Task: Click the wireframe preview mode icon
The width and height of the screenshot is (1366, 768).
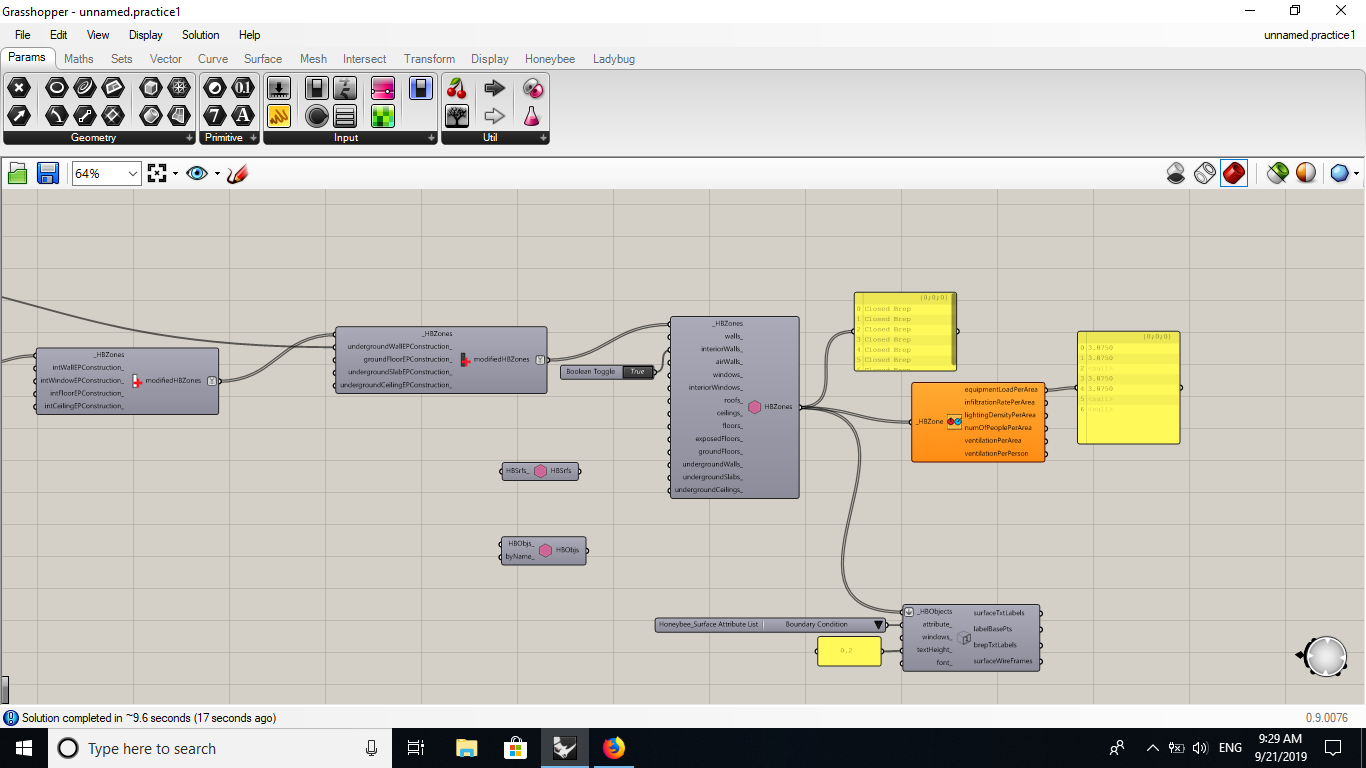Action: tap(1205, 173)
